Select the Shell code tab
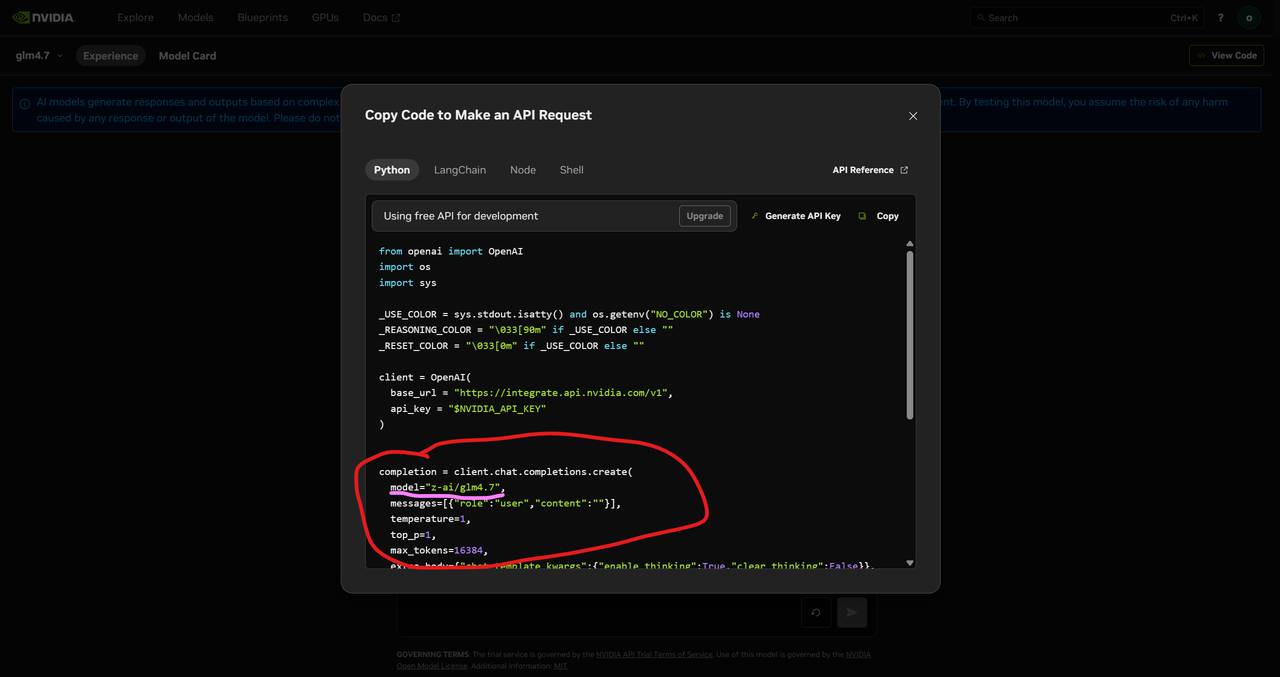The image size is (1280, 677). (x=572, y=170)
